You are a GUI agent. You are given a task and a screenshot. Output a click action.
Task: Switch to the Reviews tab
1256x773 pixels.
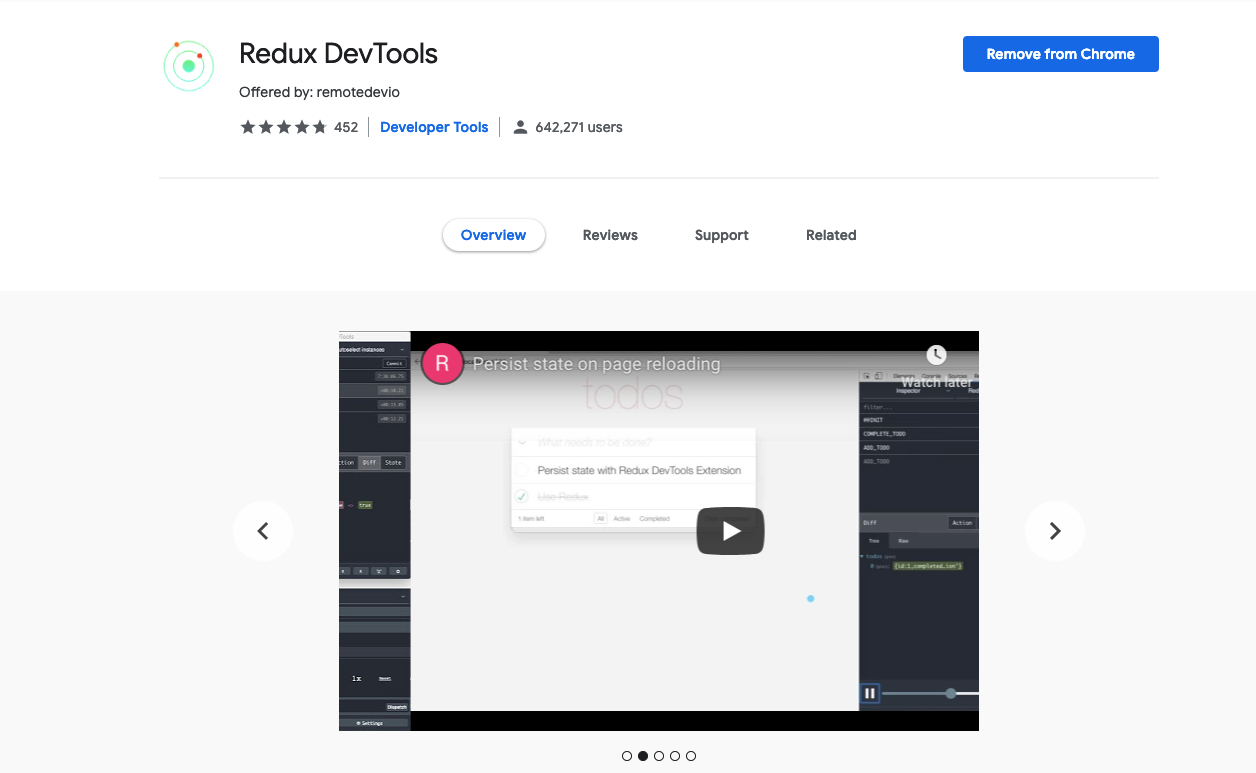click(610, 235)
